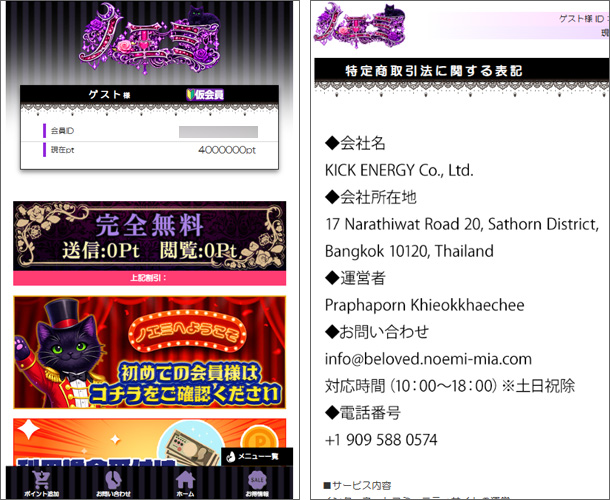Click the ノエミ logo on the left screen

point(148,40)
